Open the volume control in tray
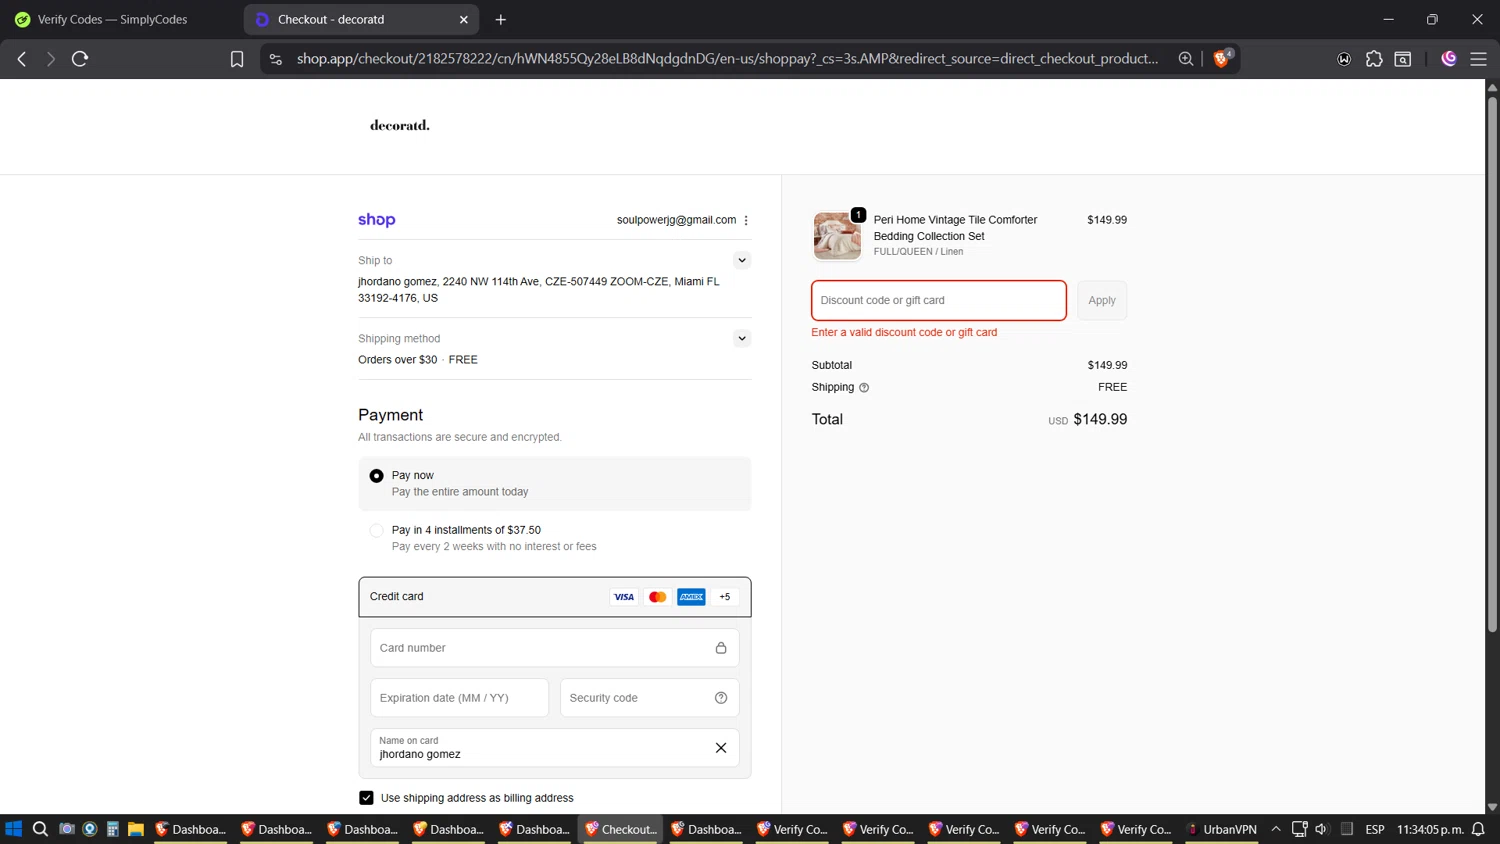The width and height of the screenshot is (1500, 844). [x=1322, y=829]
